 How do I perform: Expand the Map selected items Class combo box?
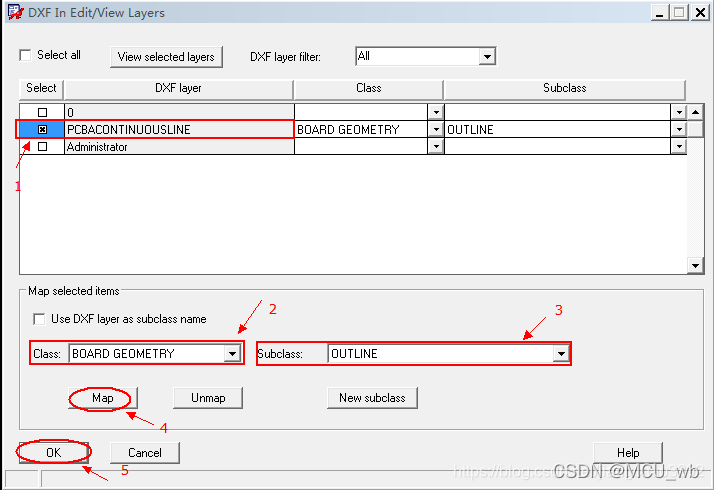click(x=232, y=353)
